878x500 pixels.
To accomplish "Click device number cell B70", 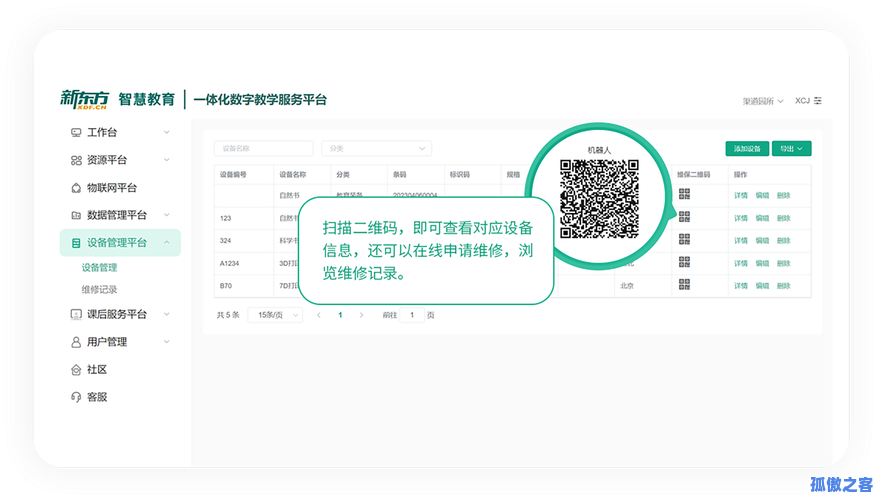I will click(x=226, y=286).
